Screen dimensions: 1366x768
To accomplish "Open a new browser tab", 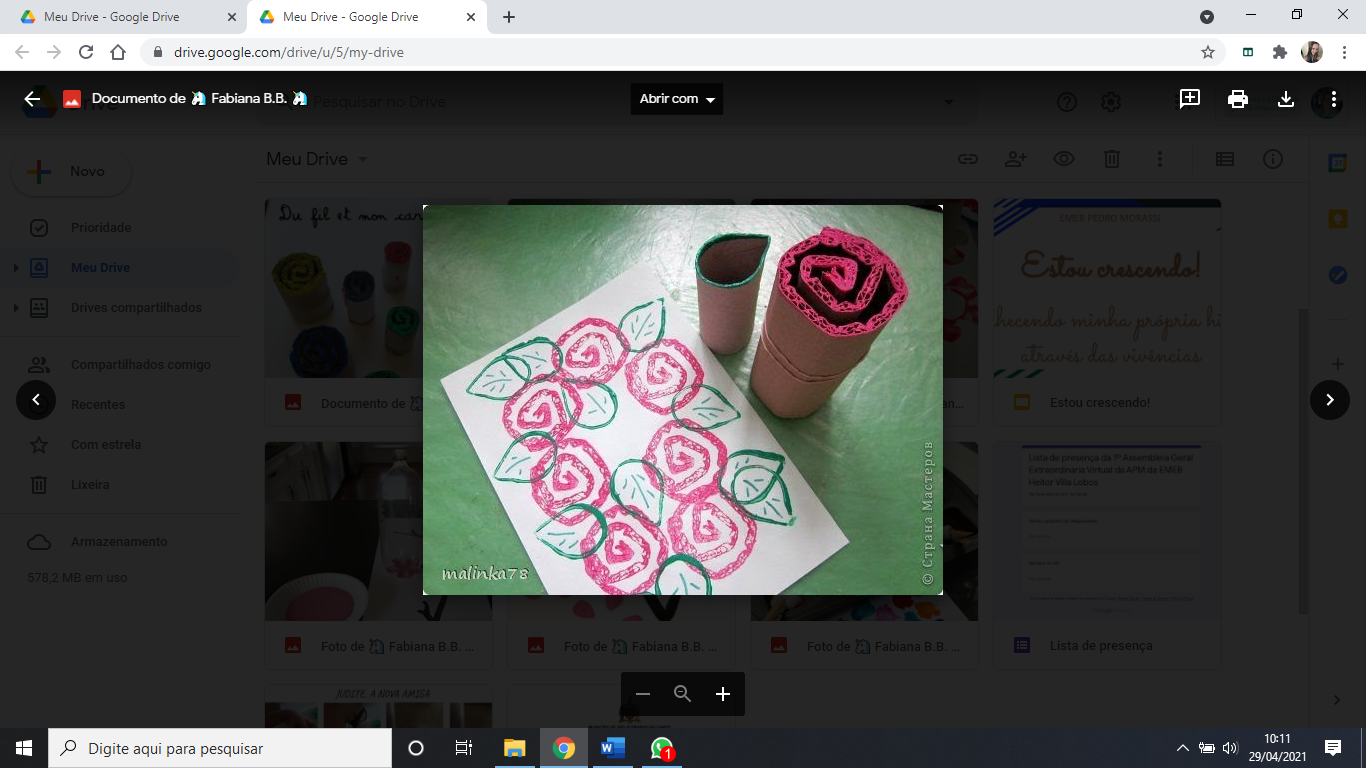I will [509, 17].
